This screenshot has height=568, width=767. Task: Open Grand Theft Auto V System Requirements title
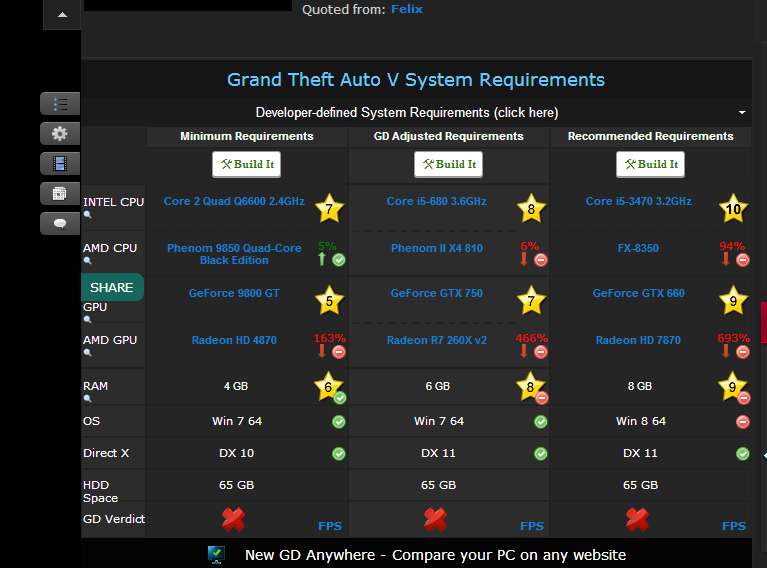click(416, 80)
